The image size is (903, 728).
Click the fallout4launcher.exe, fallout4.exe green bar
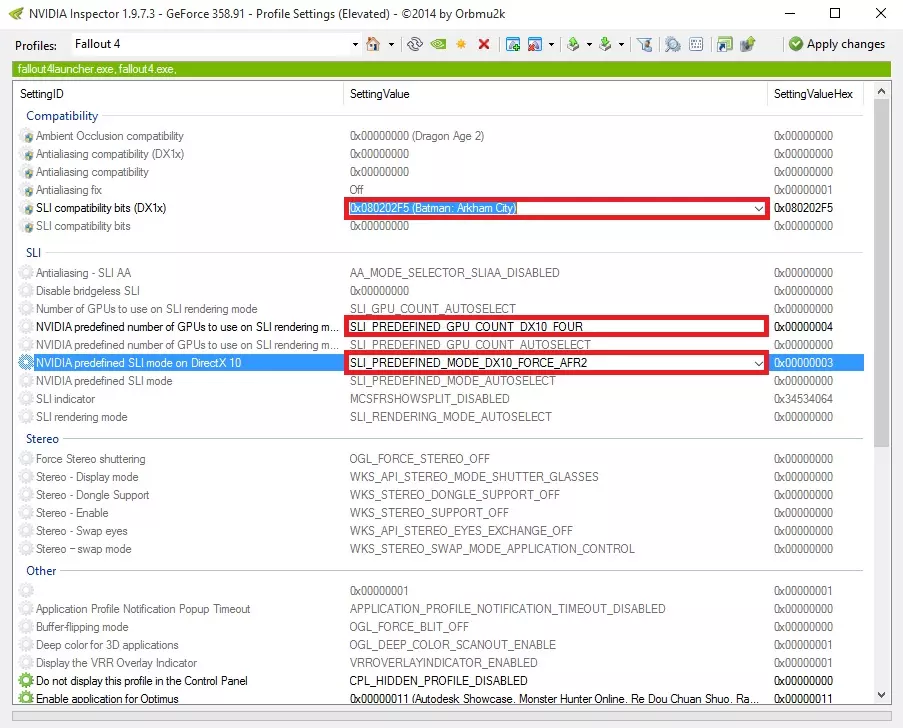point(452,69)
